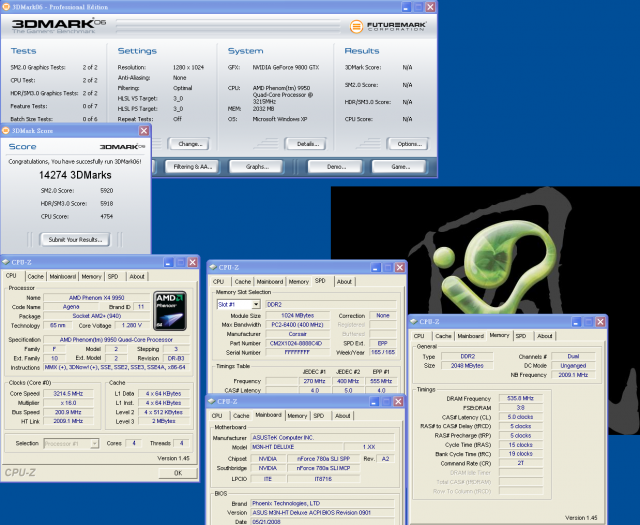Open Memory tab in CPU-Z processor window

(x=91, y=276)
